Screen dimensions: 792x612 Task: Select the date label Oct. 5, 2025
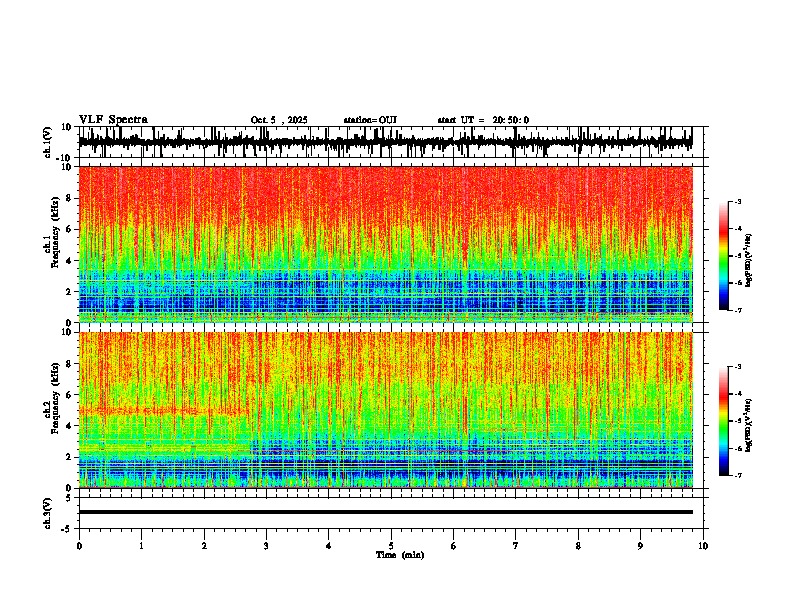[279, 120]
